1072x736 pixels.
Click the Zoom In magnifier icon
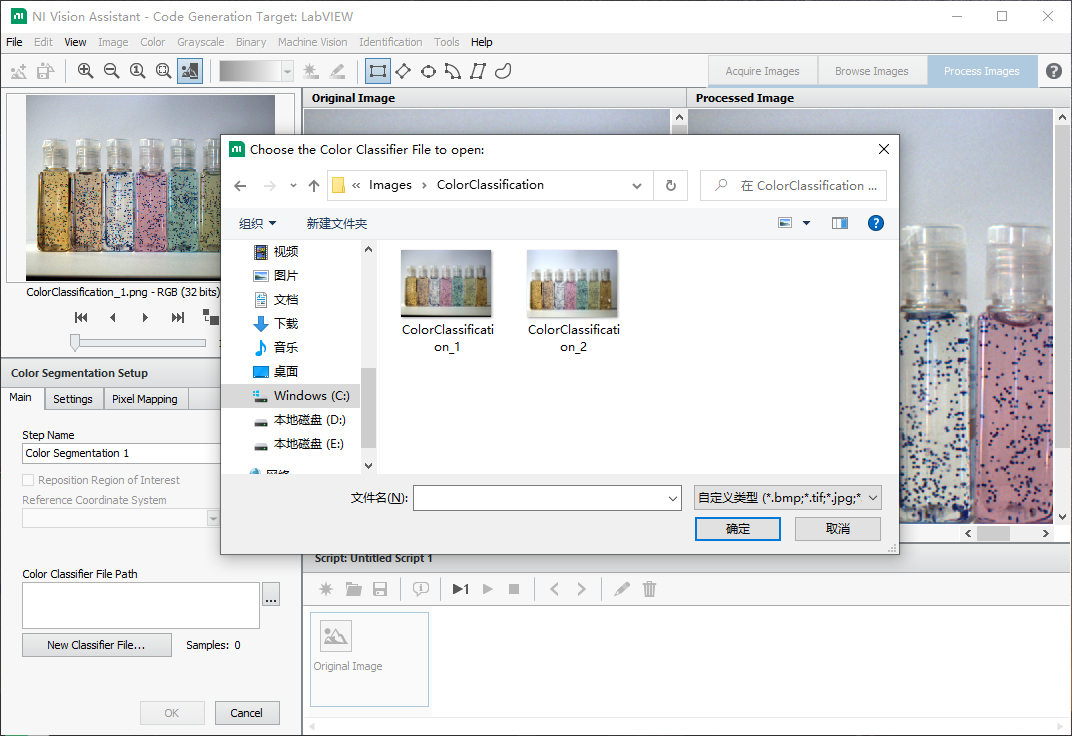(86, 71)
